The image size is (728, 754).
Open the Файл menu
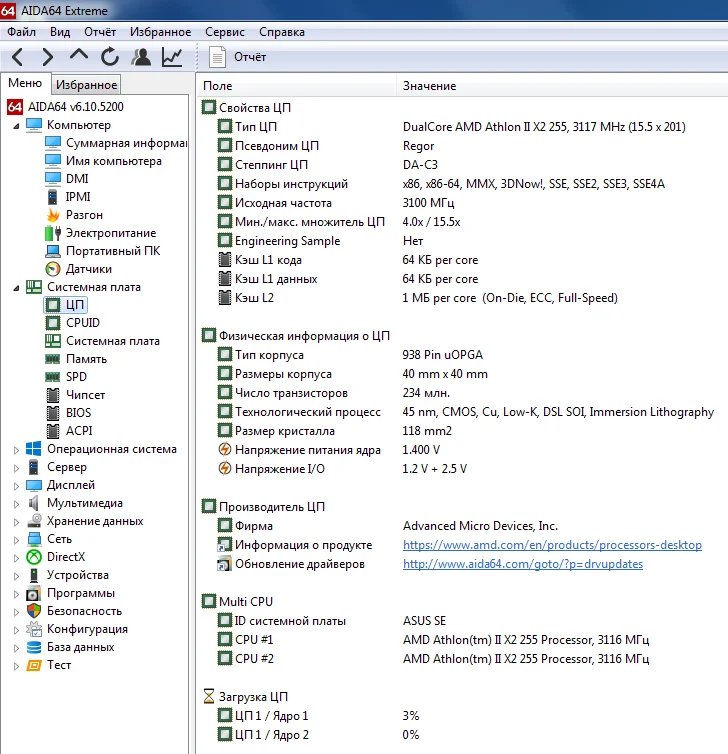pyautogui.click(x=22, y=32)
